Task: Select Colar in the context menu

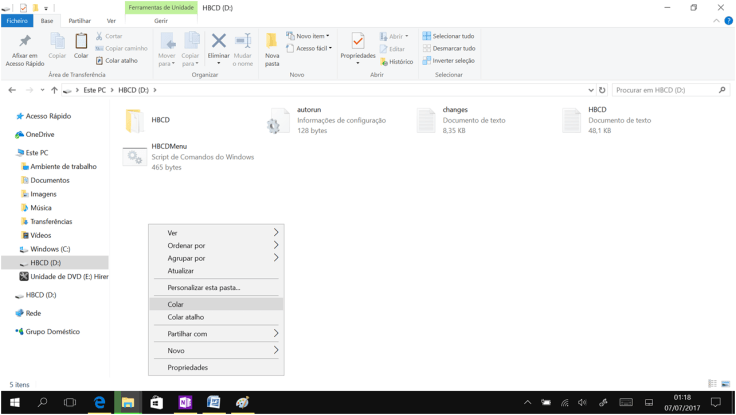Action: [176, 304]
